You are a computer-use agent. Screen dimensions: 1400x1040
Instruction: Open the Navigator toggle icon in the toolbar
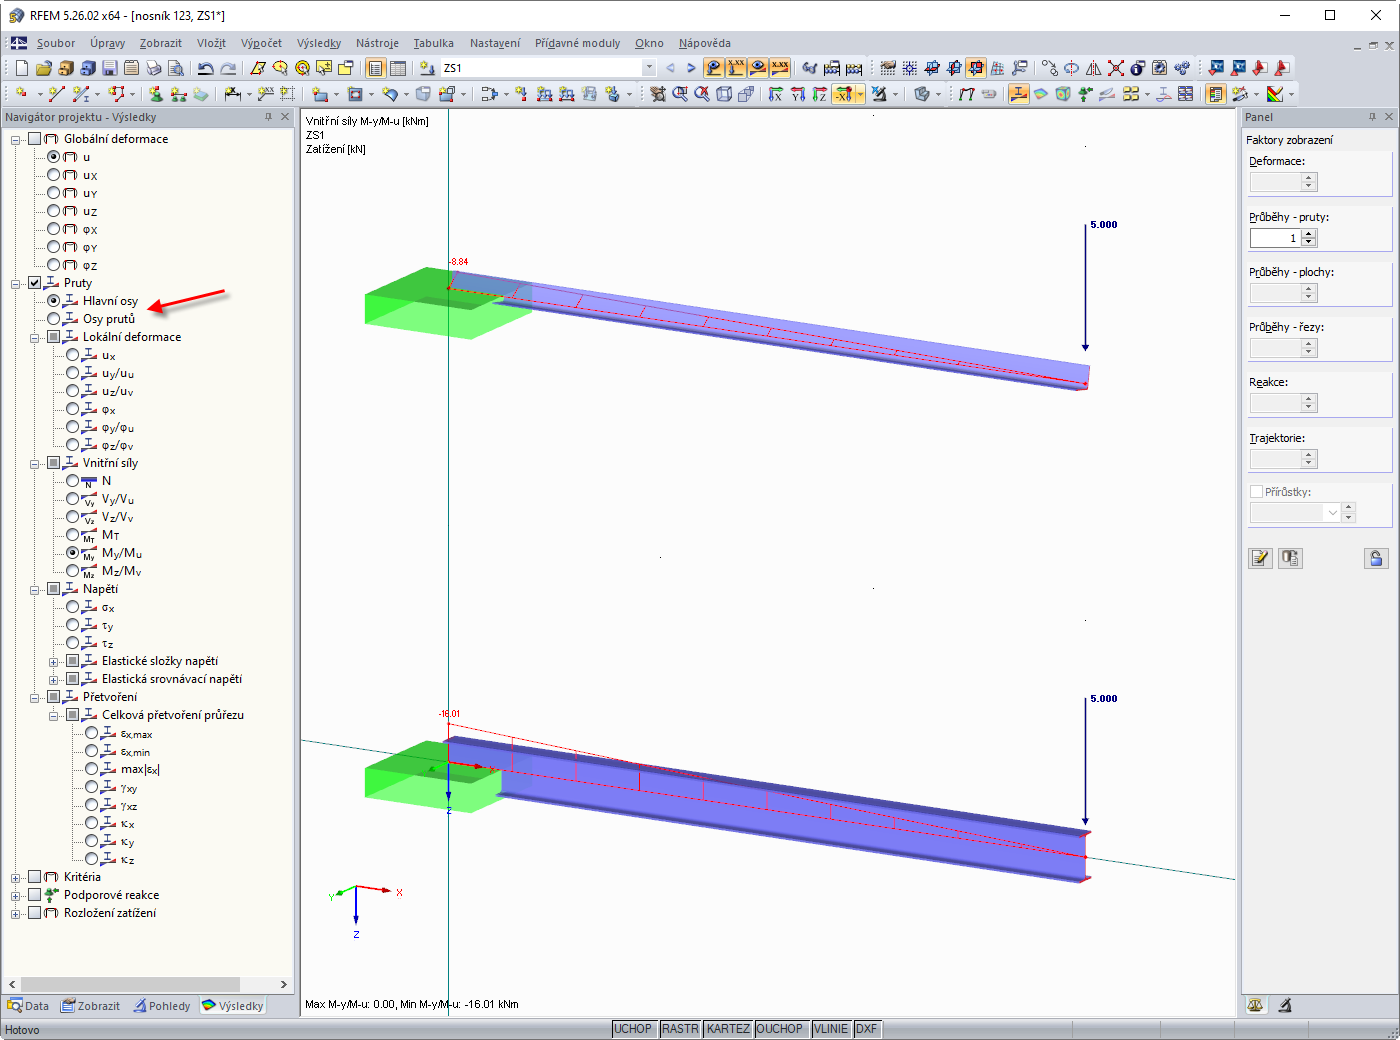click(376, 68)
